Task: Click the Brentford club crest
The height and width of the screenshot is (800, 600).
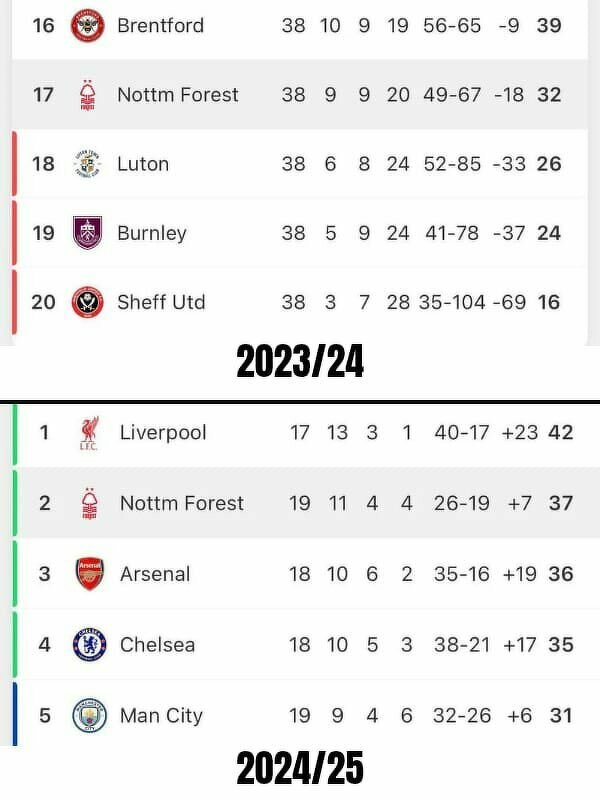Action: 88,25
